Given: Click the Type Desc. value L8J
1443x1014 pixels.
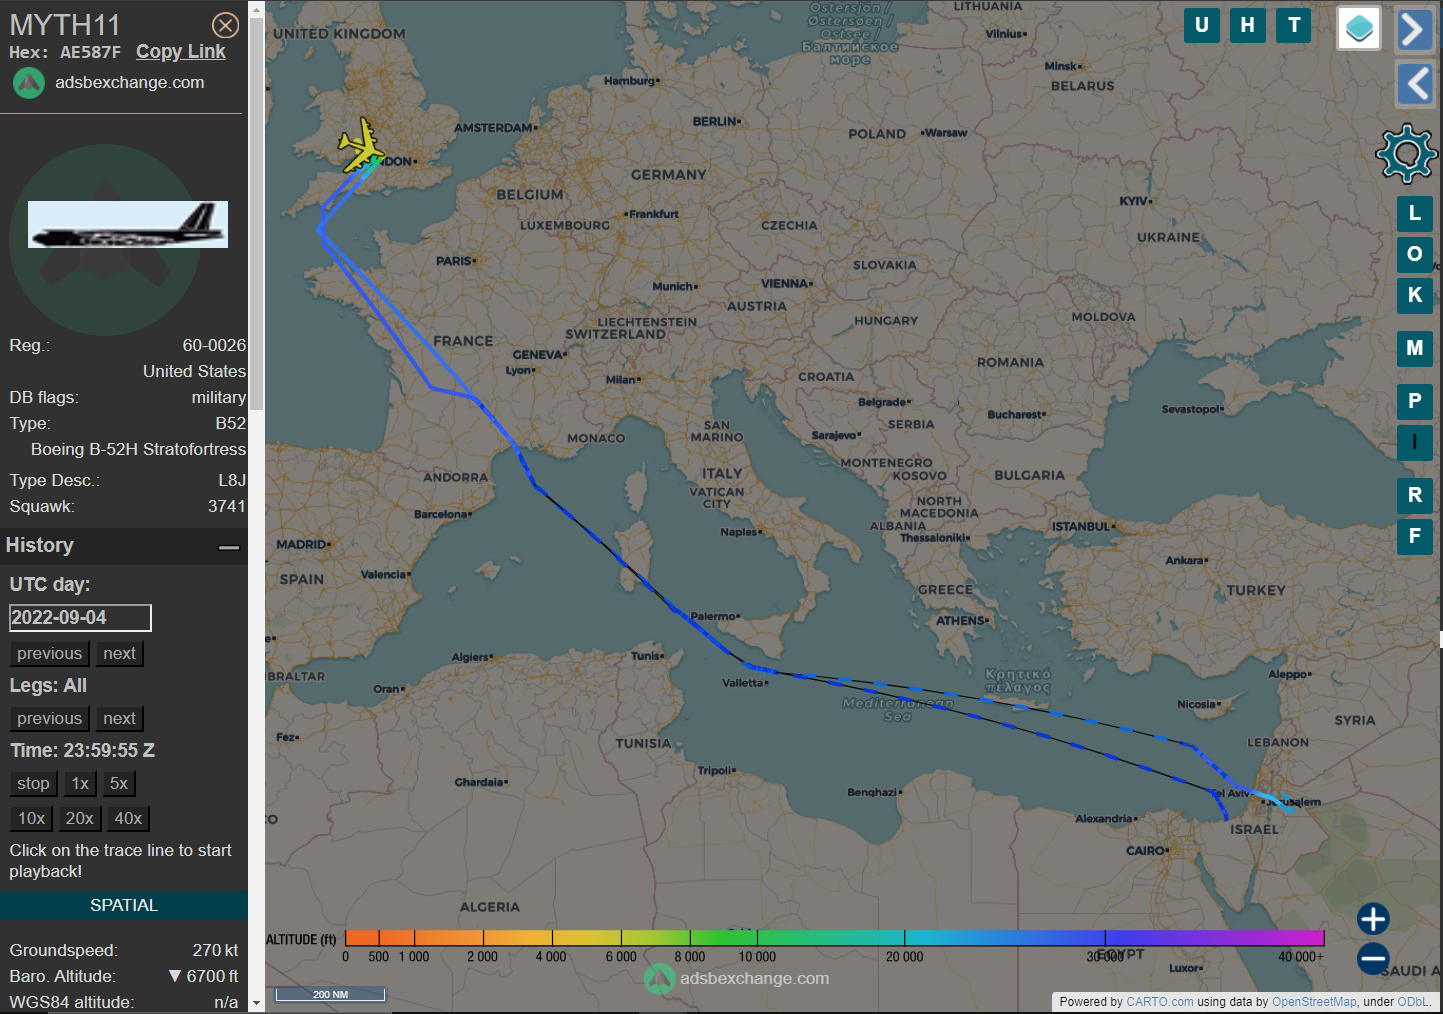Looking at the screenshot, I should (232, 480).
